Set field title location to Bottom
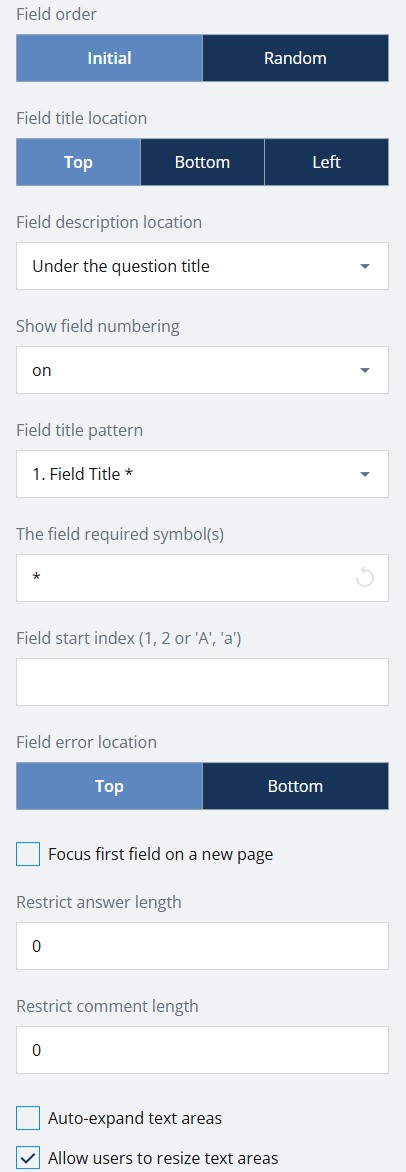The width and height of the screenshot is (406, 1172). click(x=202, y=161)
